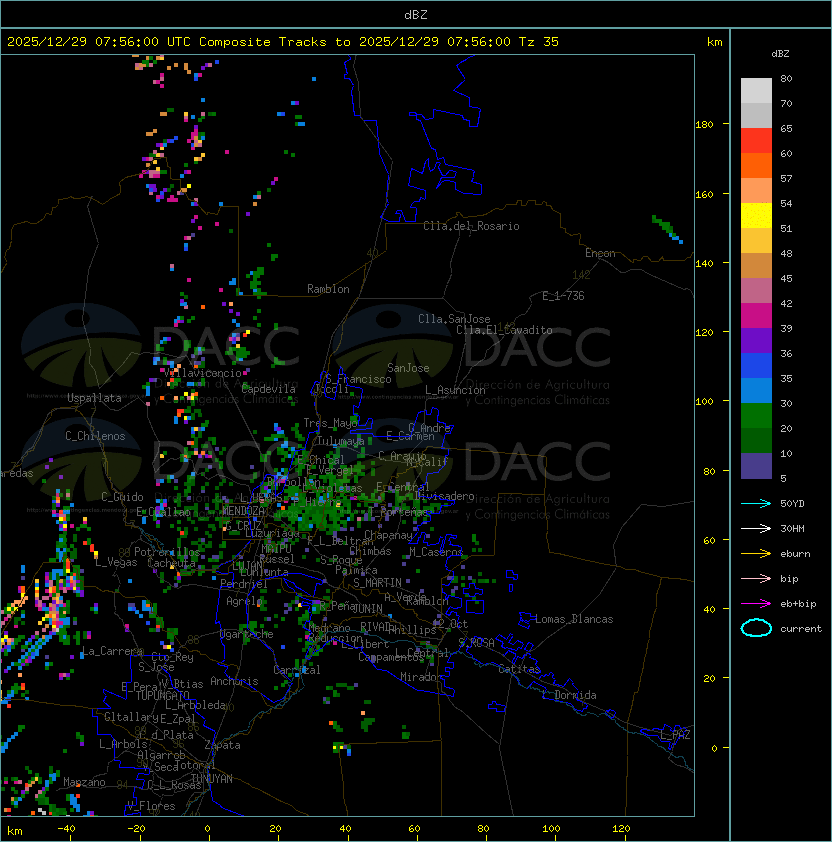Click the km unit label at top right
Viewport: 832px width, 842px height.
point(714,42)
